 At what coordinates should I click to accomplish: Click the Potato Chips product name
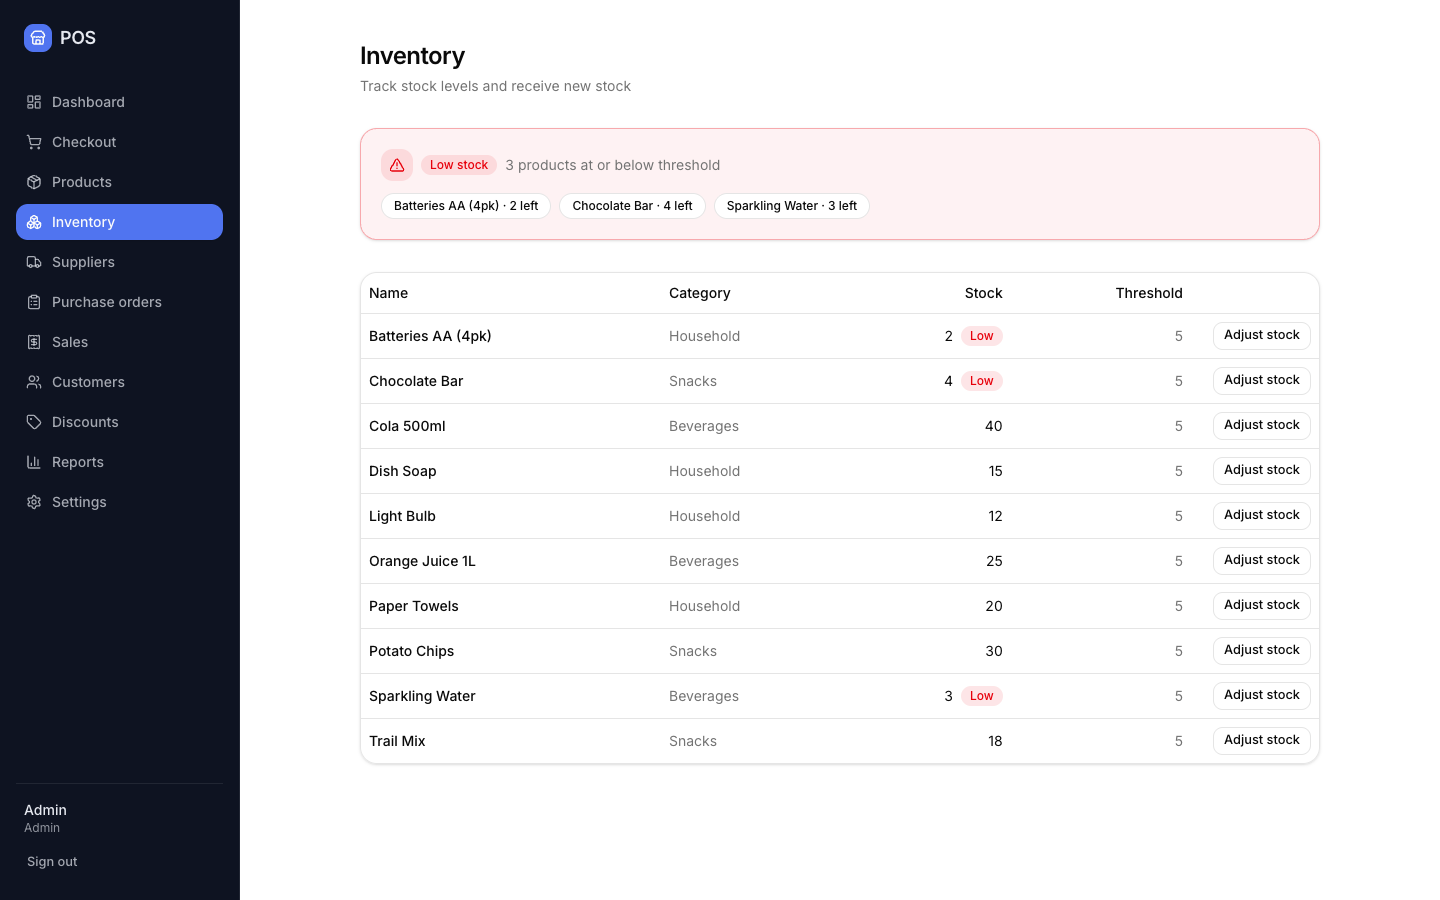(412, 651)
